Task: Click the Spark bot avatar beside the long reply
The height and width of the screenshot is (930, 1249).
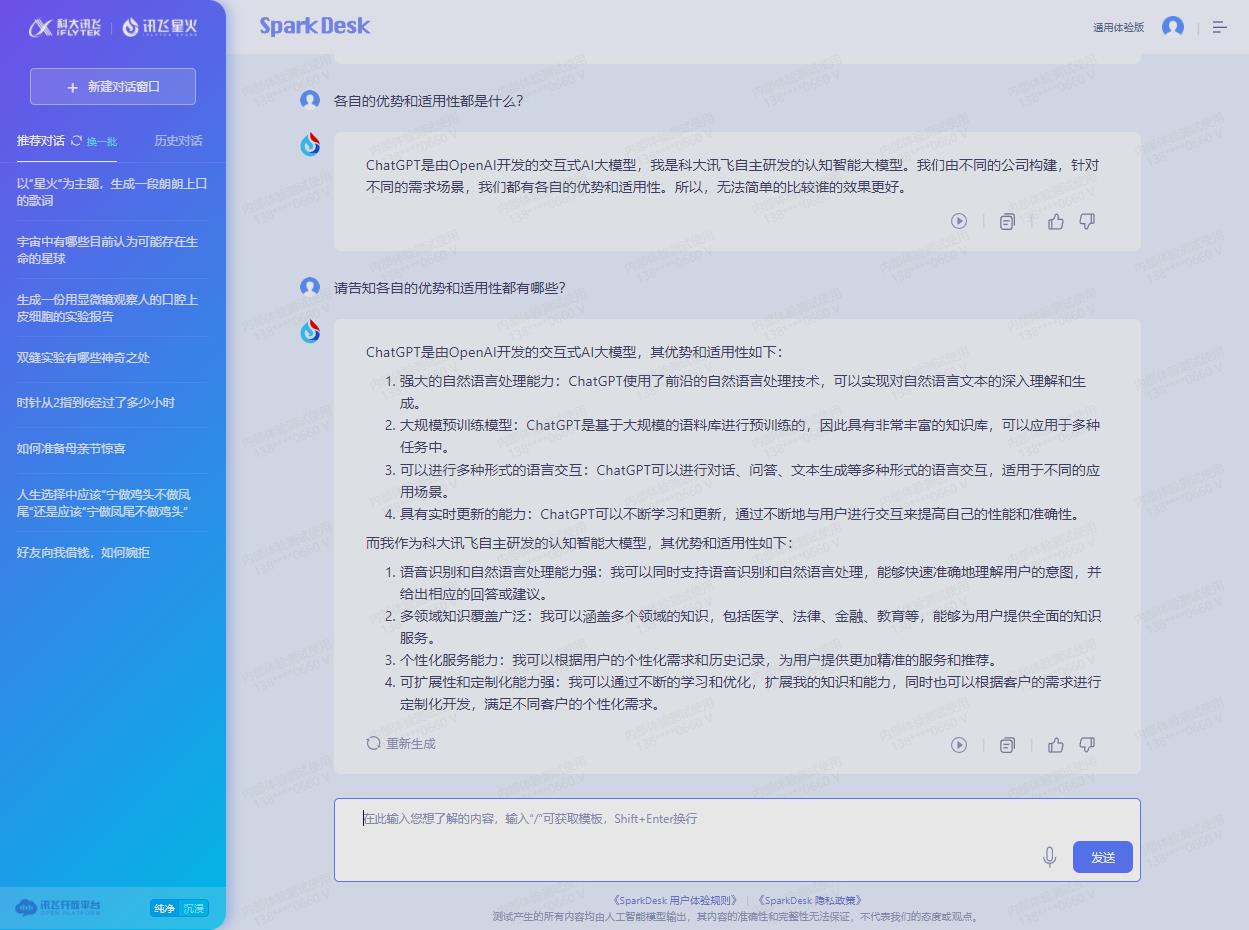Action: point(310,331)
